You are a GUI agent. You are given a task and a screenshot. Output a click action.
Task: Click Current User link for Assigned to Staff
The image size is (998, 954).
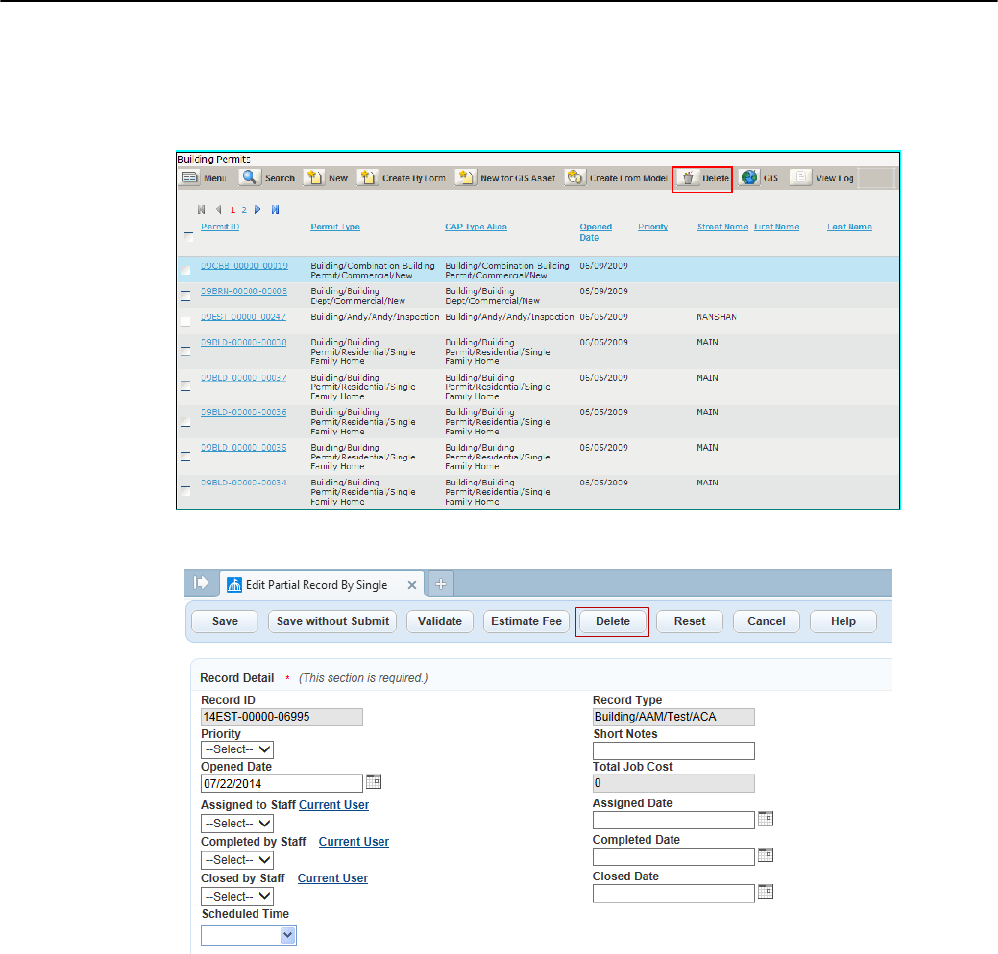tap(334, 804)
